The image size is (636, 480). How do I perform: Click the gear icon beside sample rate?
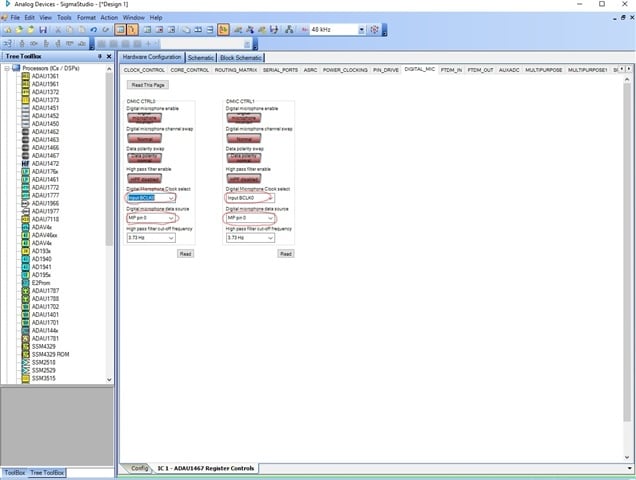click(375, 30)
